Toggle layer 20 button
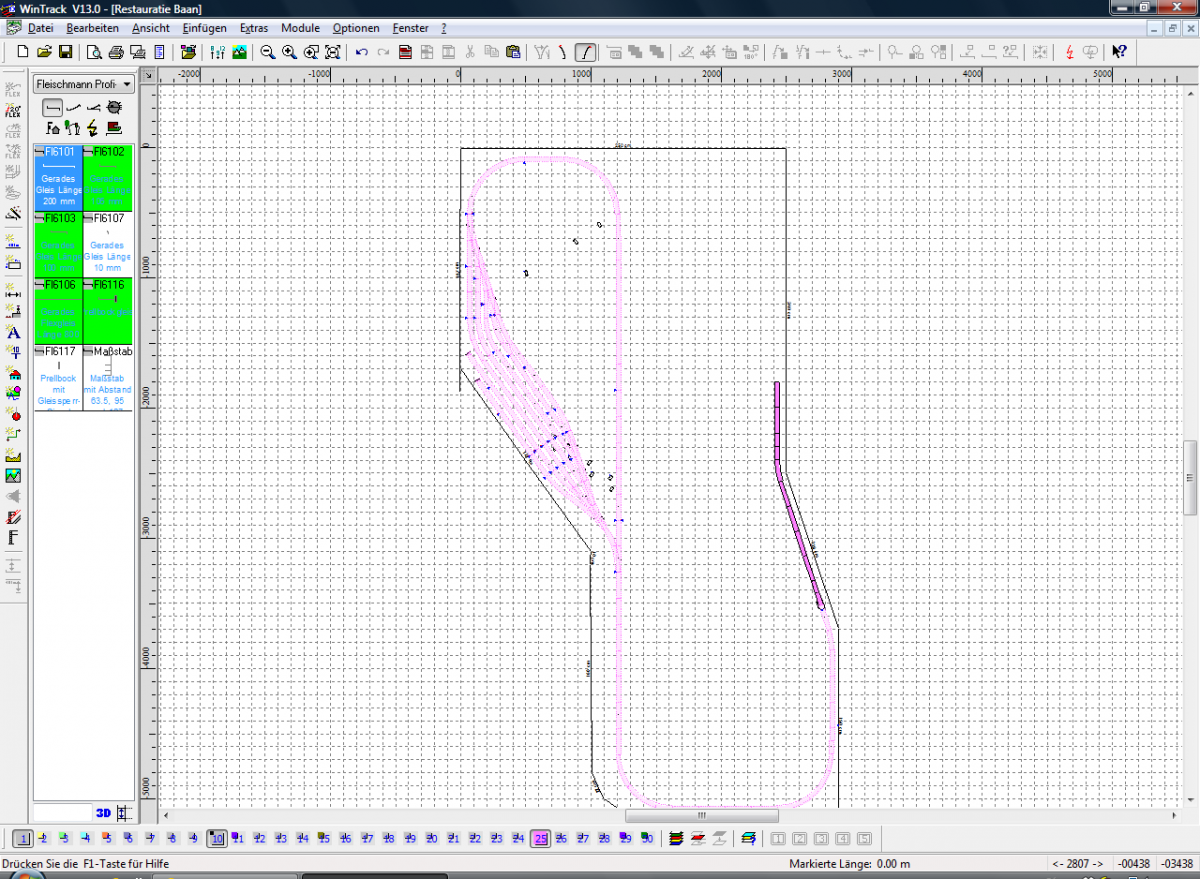The image size is (1200, 879). 432,838
